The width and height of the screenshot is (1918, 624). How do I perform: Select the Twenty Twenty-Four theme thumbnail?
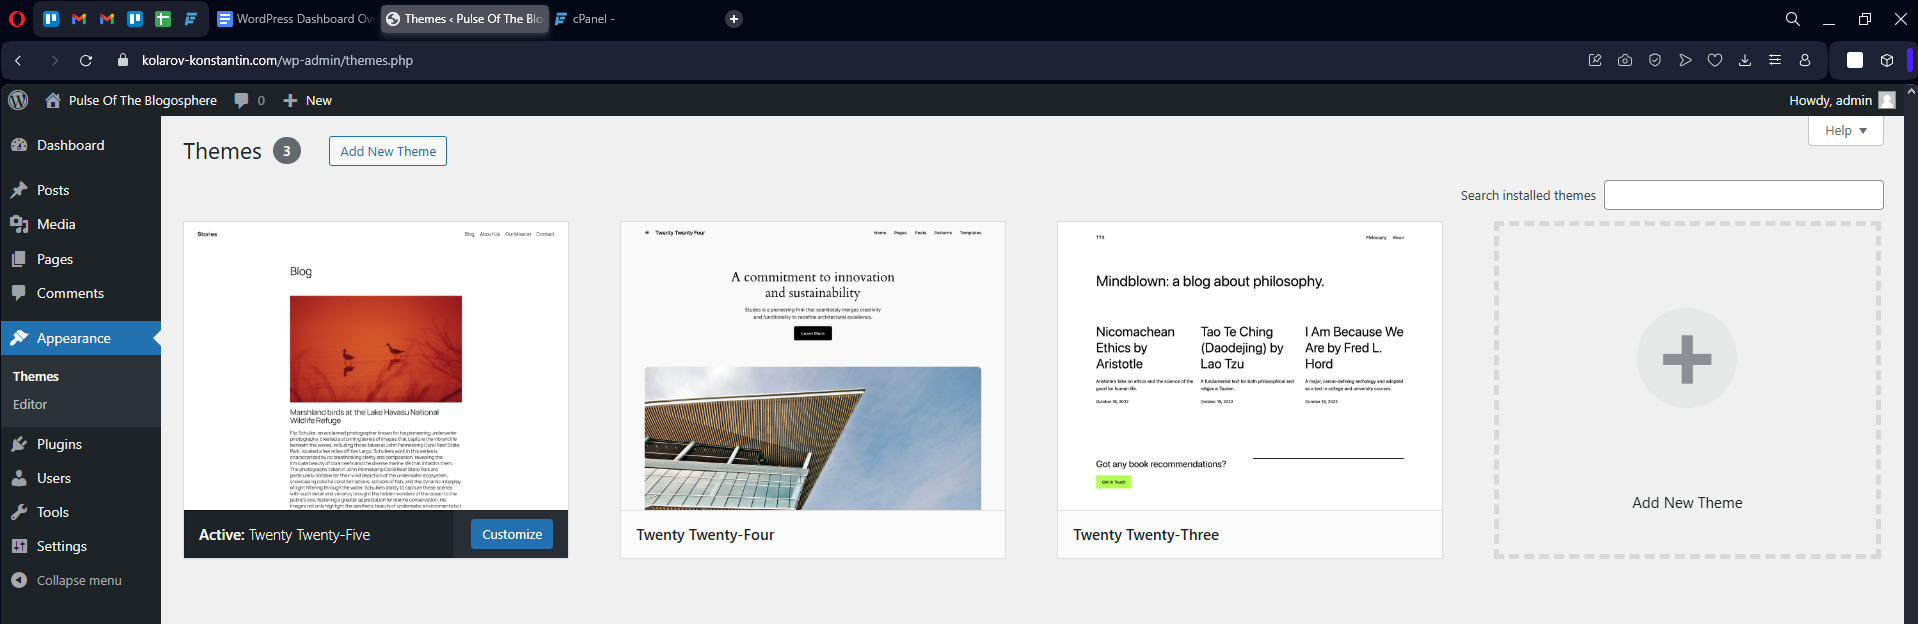(x=812, y=366)
